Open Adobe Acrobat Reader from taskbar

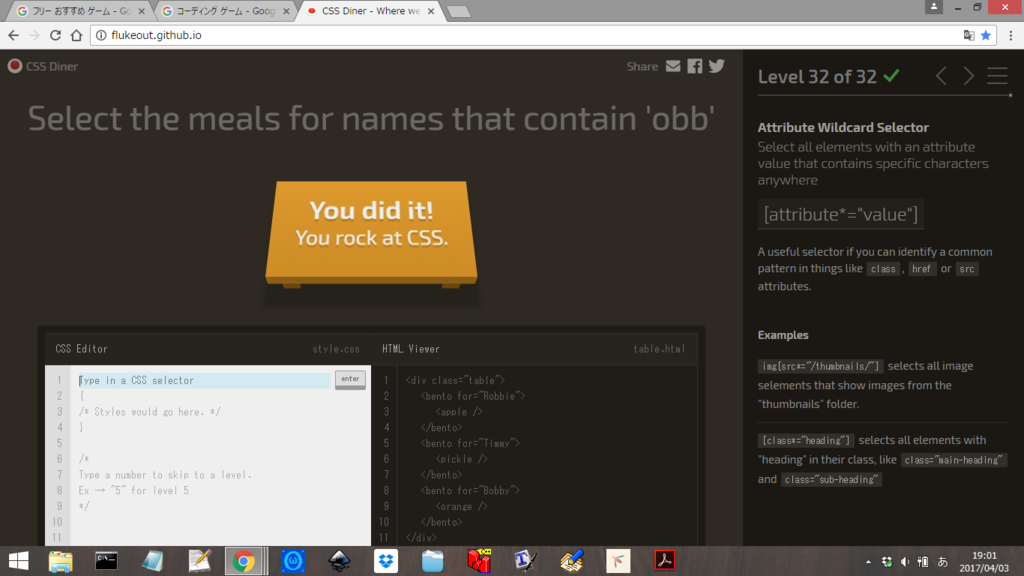coord(665,561)
